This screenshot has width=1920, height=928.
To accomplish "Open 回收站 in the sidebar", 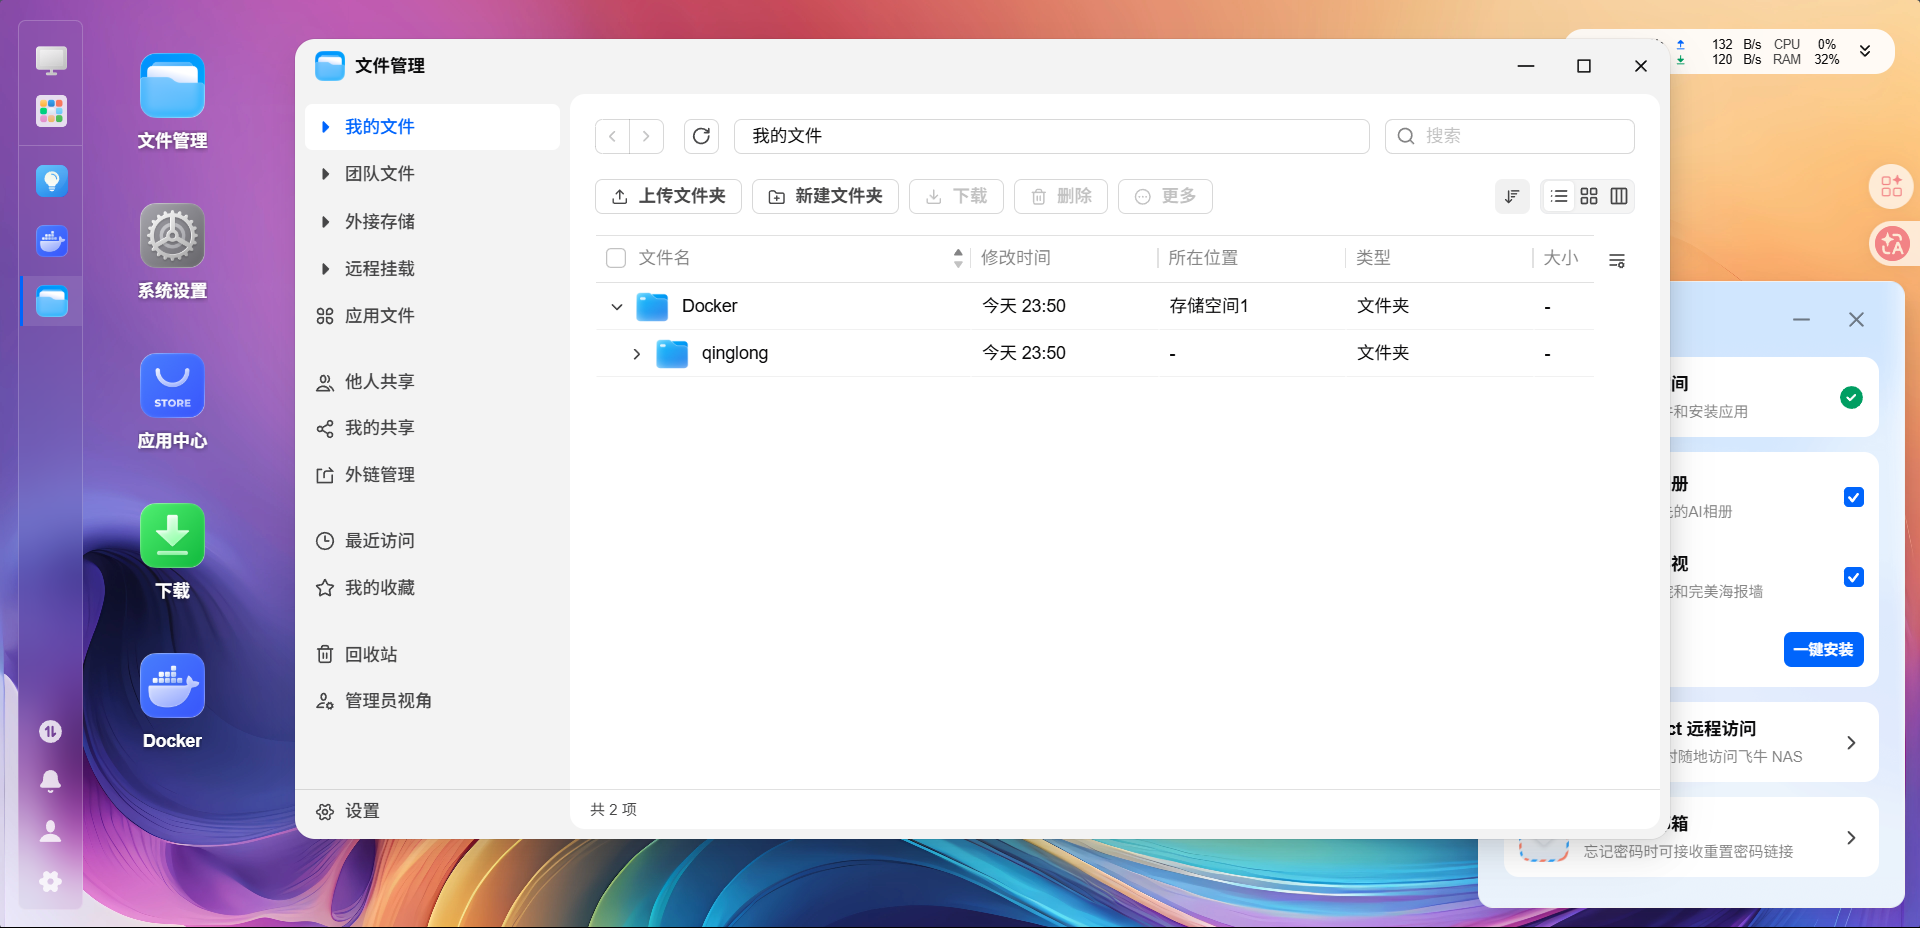I will [x=432, y=655].
